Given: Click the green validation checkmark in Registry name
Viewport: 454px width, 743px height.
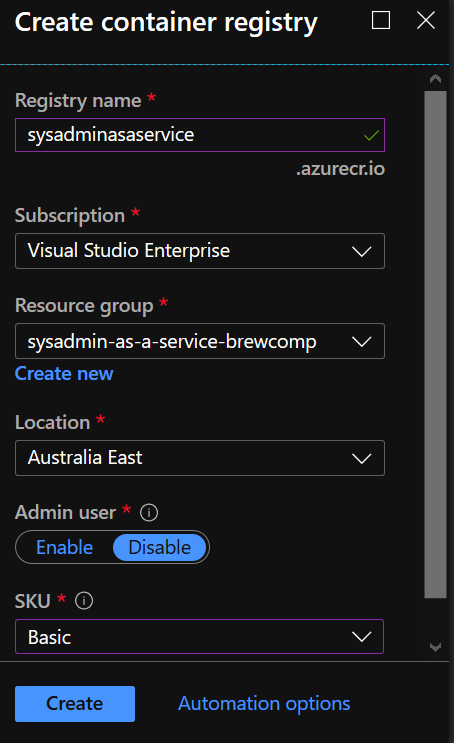Looking at the screenshot, I should coord(371,136).
